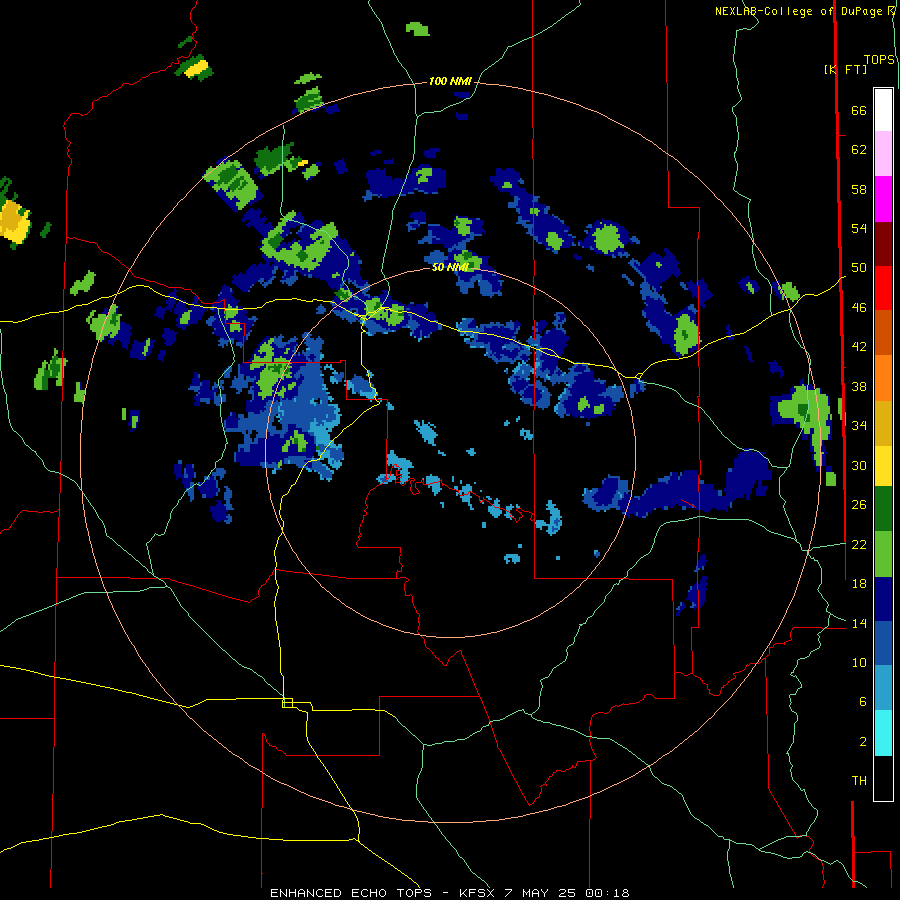Image resolution: width=900 pixels, height=900 pixels.
Task: Click the Enhanced Echo Tops KFSX title
Action: click(x=449, y=893)
